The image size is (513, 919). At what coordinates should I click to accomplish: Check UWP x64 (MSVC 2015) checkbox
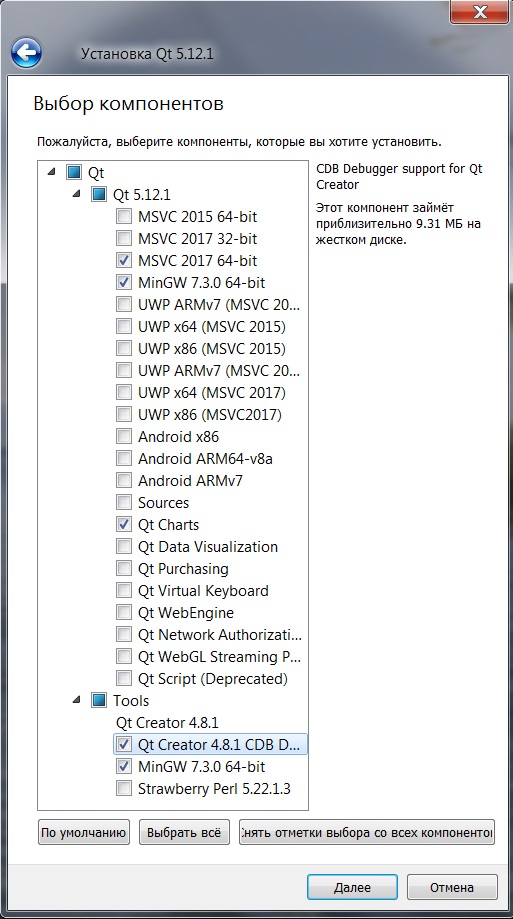click(x=124, y=326)
